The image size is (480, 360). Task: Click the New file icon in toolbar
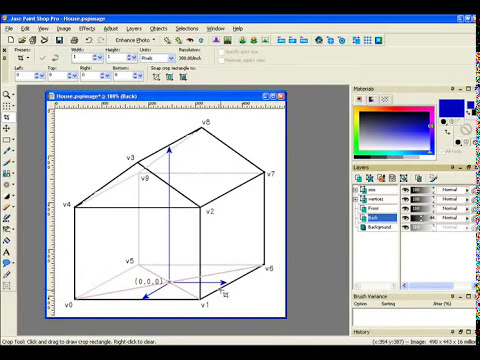11,40
